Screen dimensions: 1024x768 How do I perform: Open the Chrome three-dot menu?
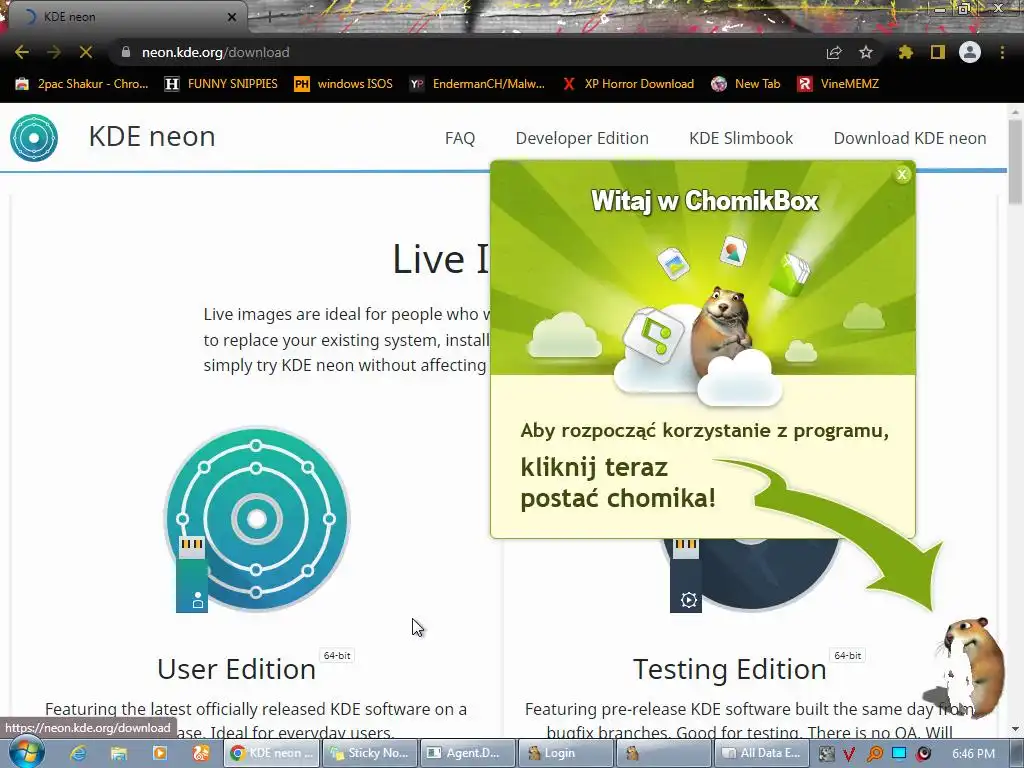(x=1002, y=52)
